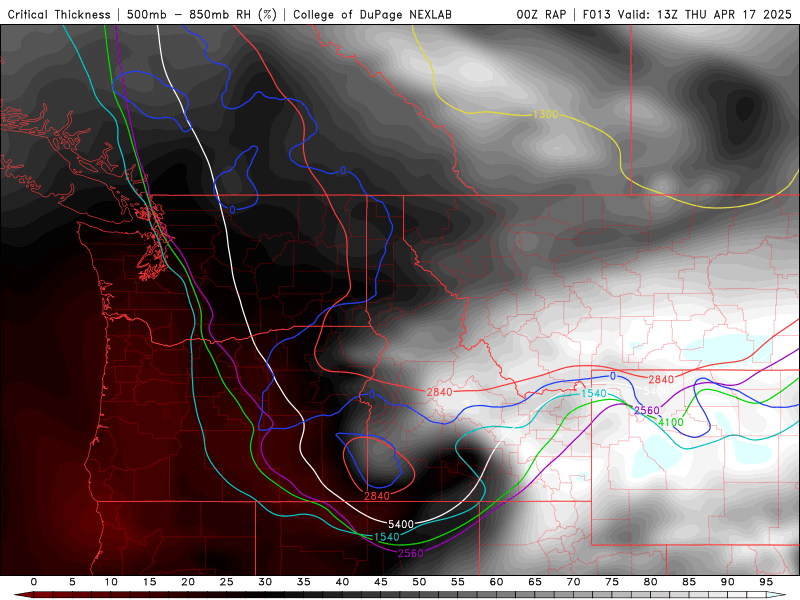Screen dimensions: 800x600
Task: Select the color bar "85" tick label
Action: tap(689, 582)
